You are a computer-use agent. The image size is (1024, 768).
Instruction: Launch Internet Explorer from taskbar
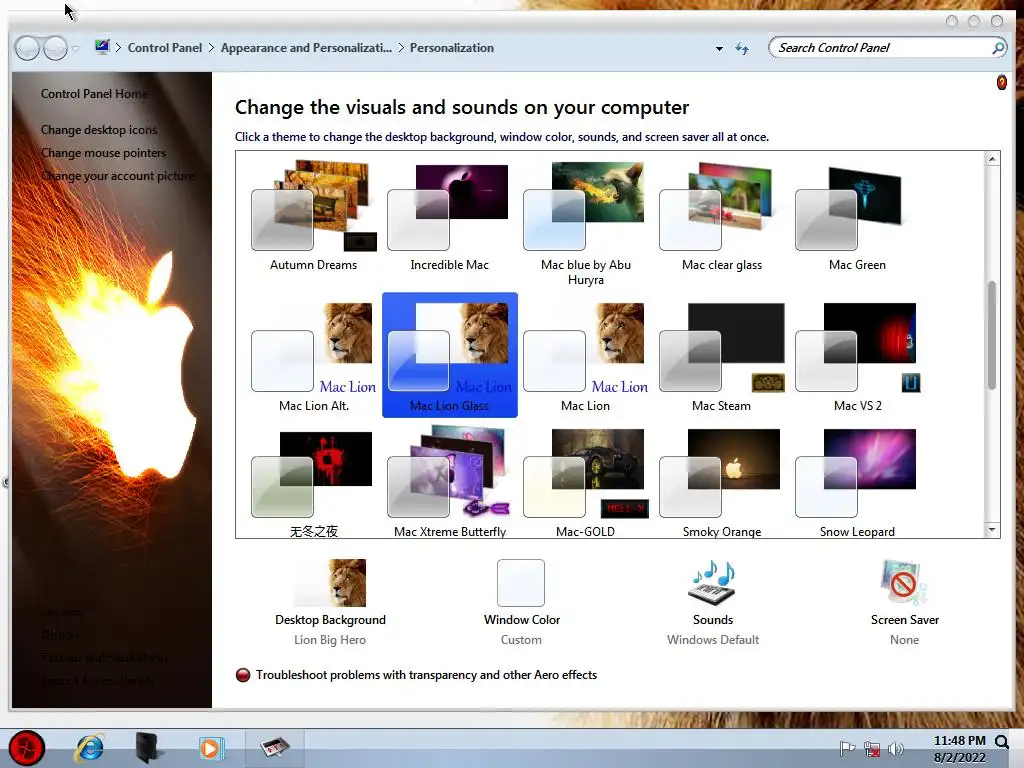pos(89,748)
